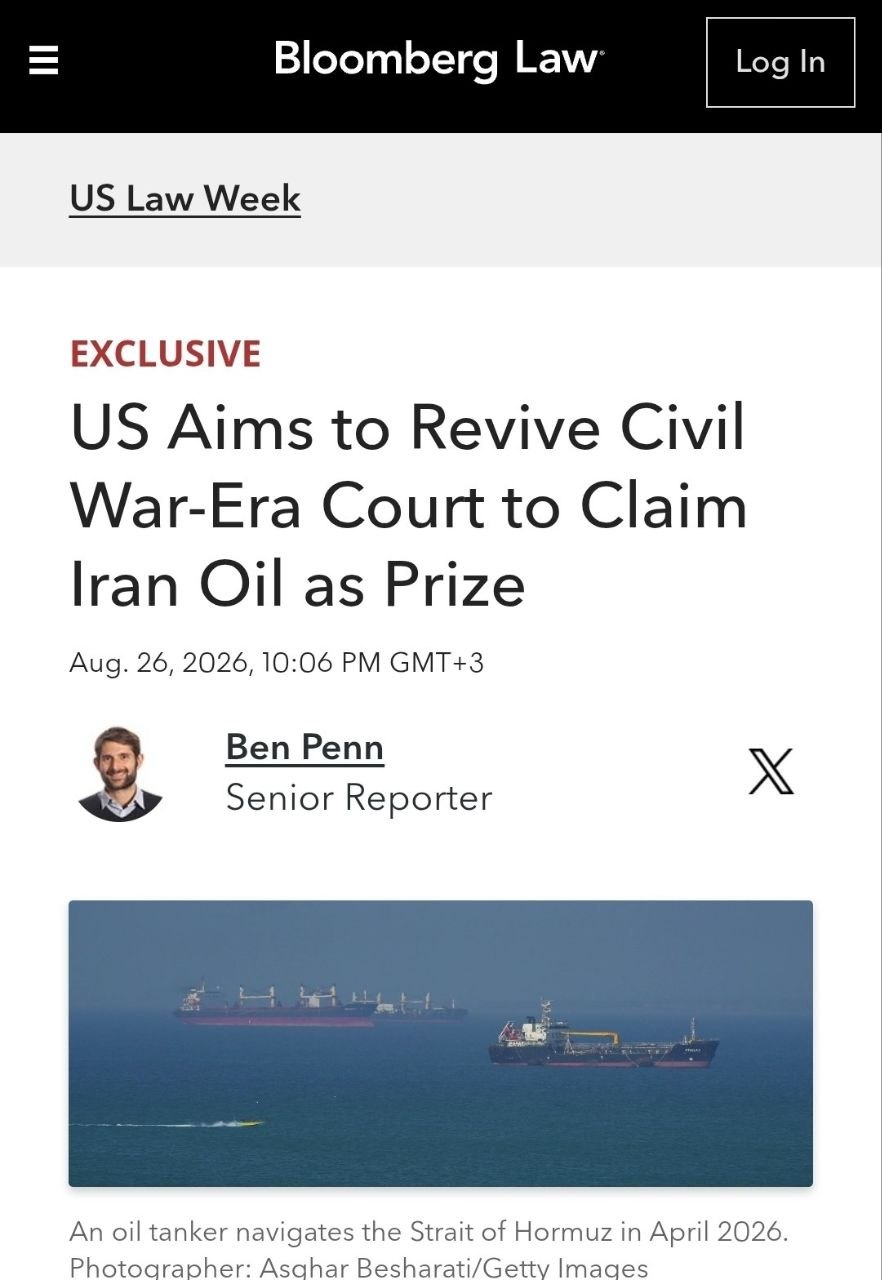Click the Asghar Besharati photographer credit
The image size is (882, 1280).
click(359, 1268)
